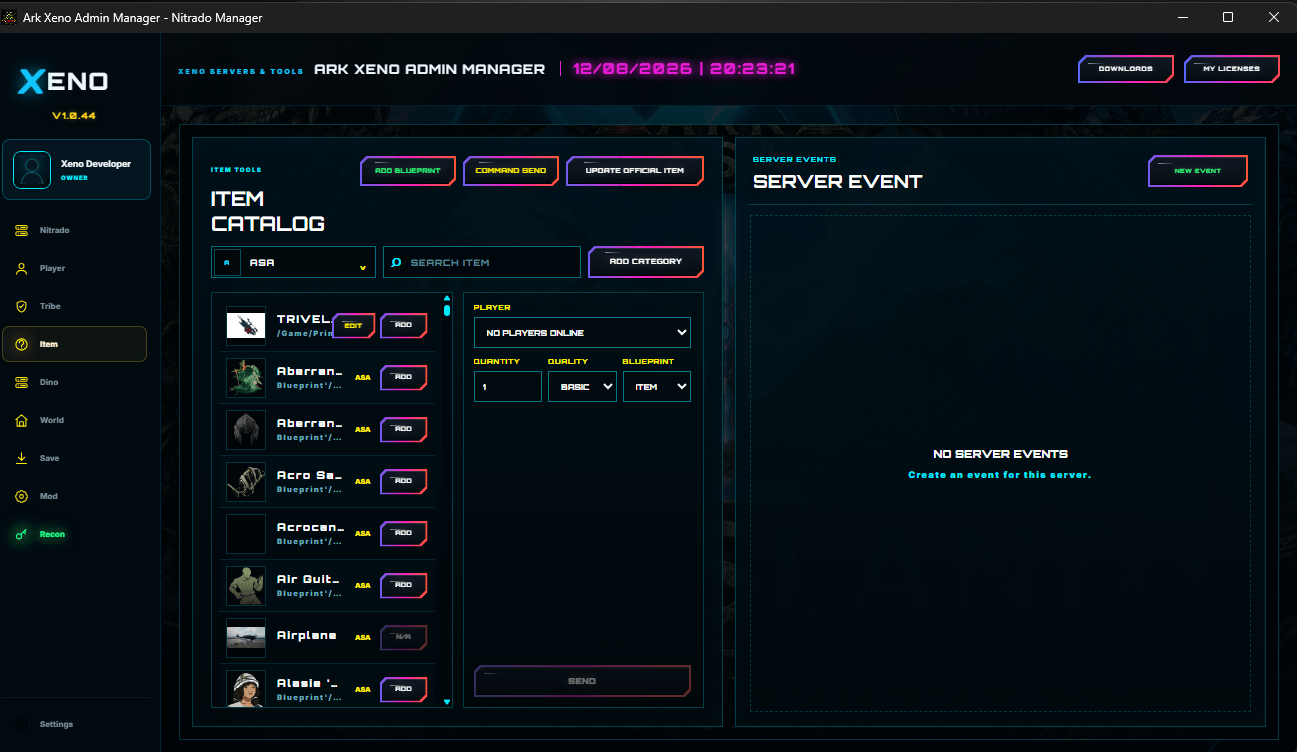Click the Send button below item options

pyautogui.click(x=582, y=681)
